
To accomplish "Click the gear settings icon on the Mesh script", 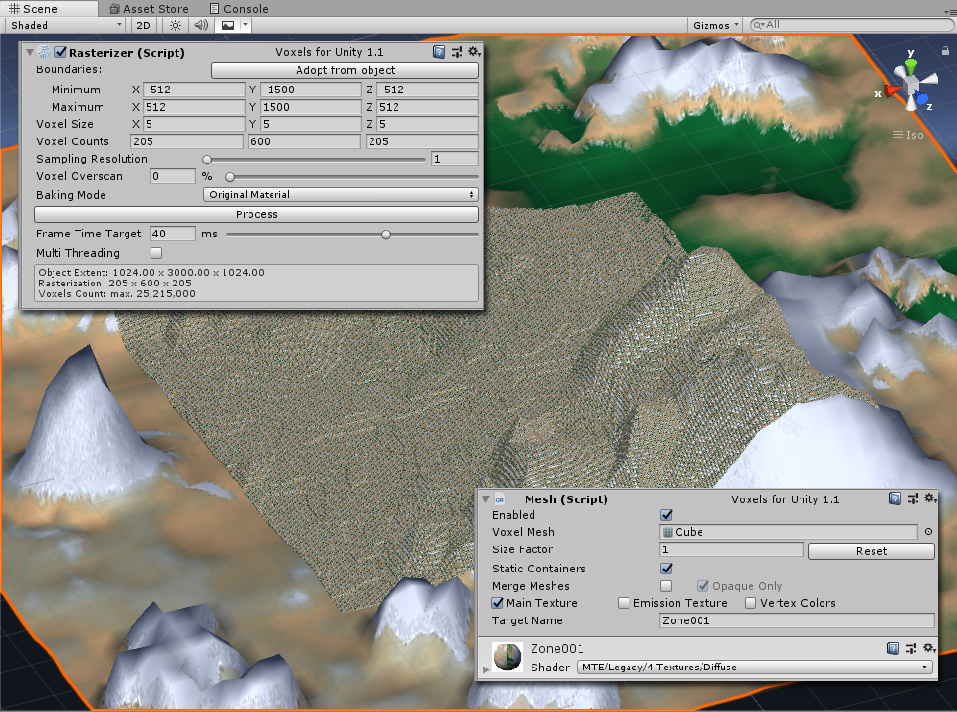I will coord(930,498).
